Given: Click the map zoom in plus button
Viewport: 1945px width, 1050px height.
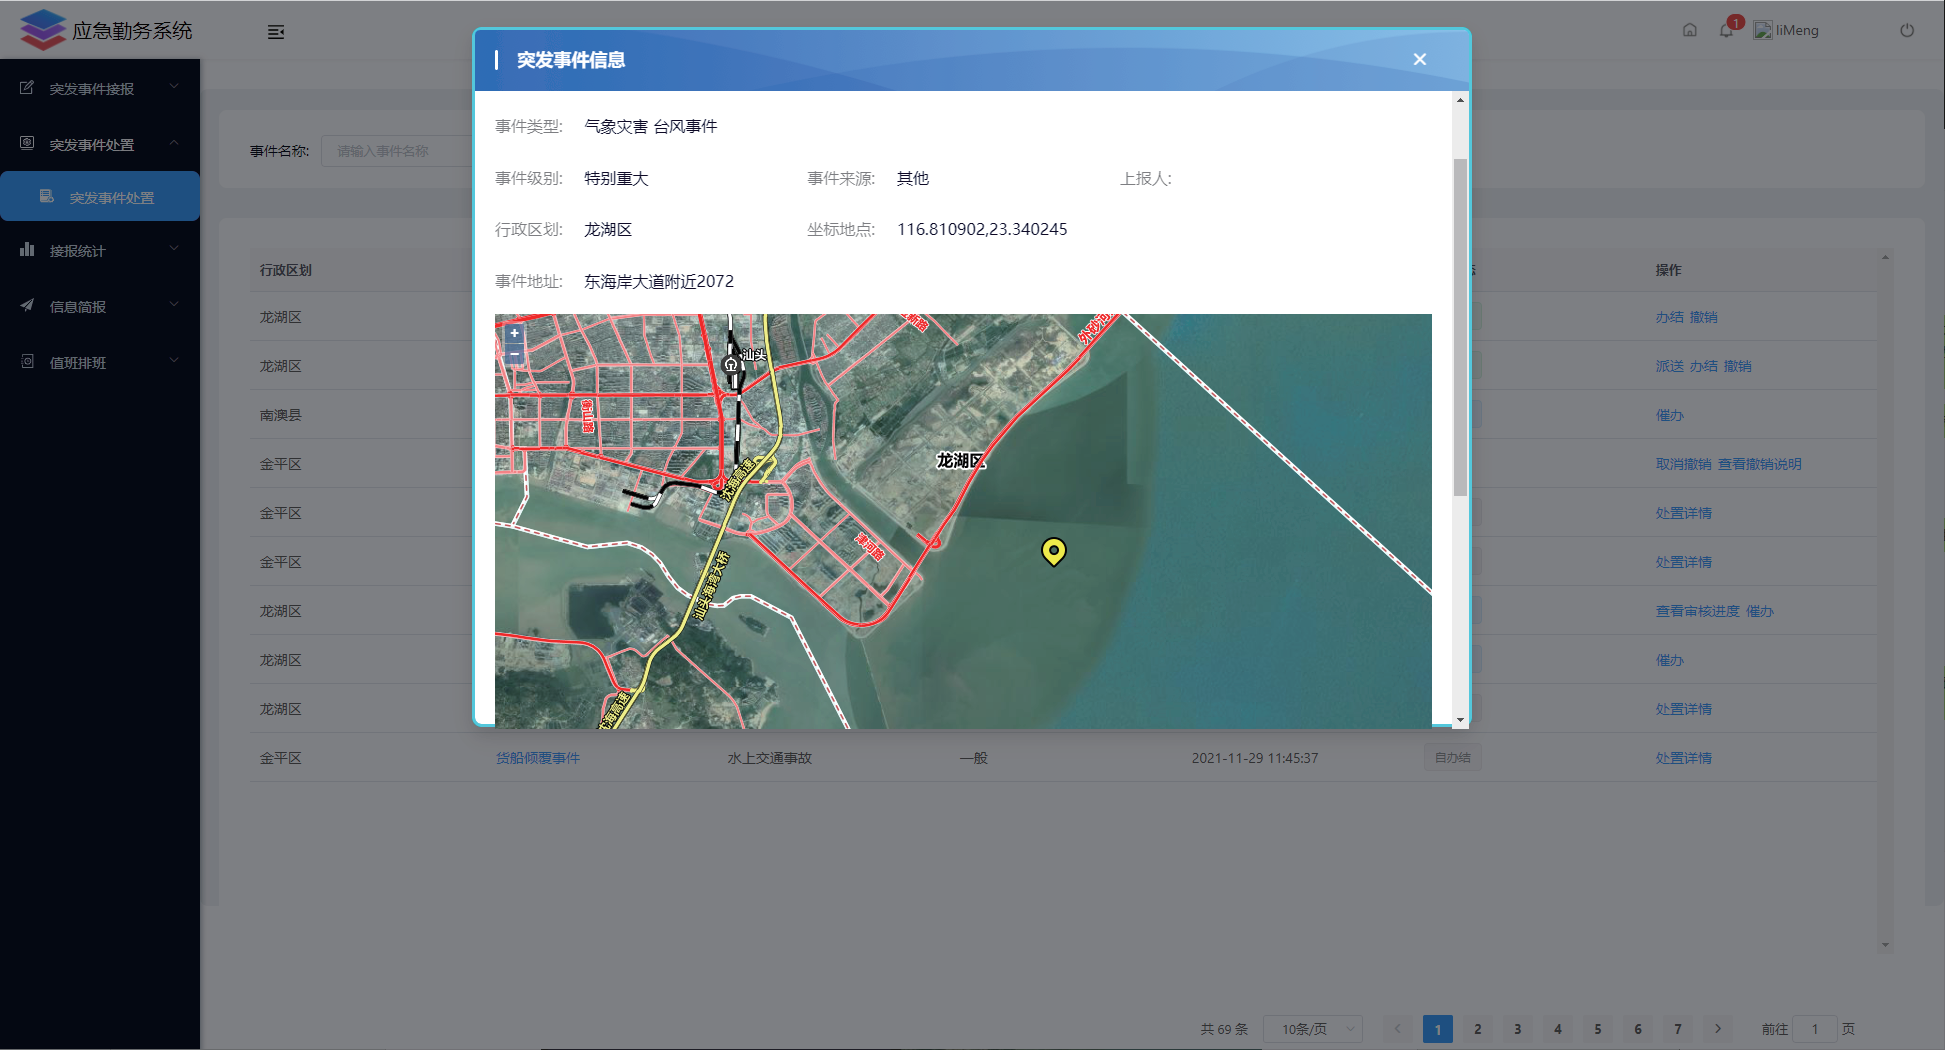Looking at the screenshot, I should click(x=514, y=334).
